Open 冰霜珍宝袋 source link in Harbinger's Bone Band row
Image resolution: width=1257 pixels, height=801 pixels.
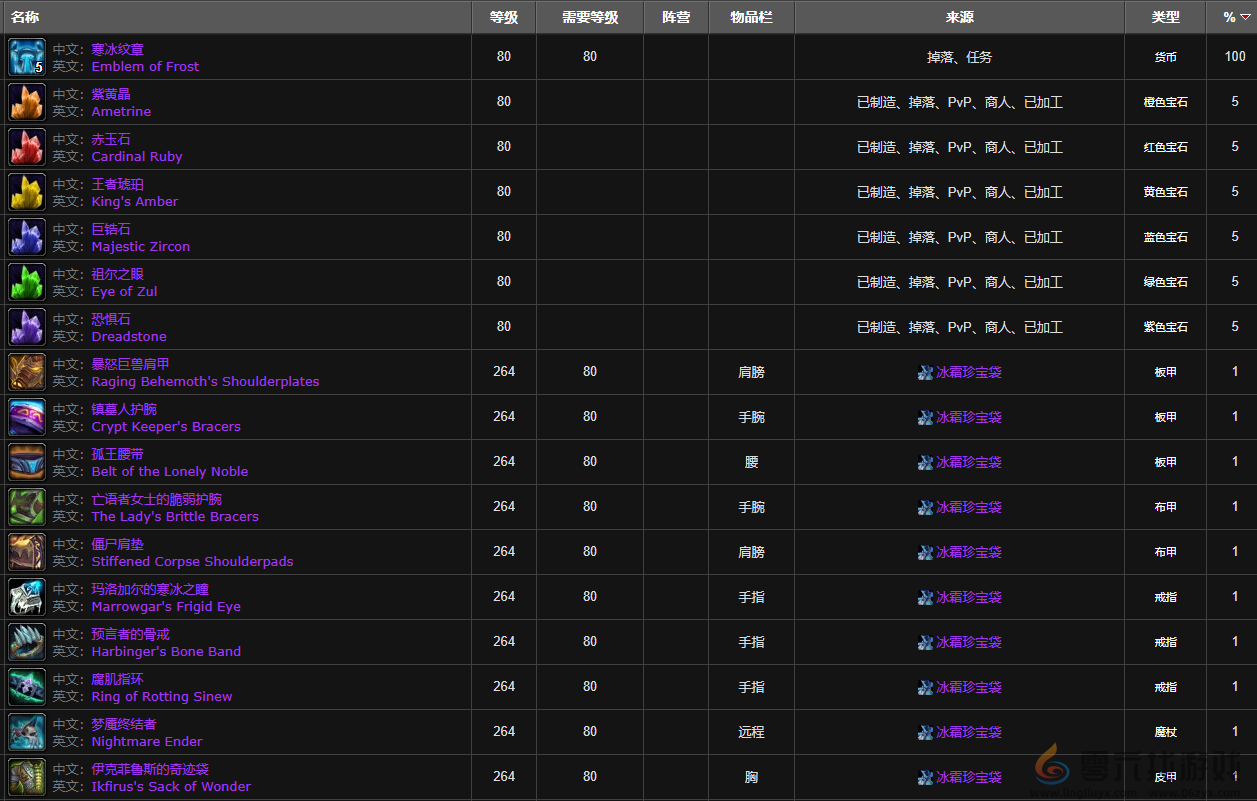click(x=968, y=642)
